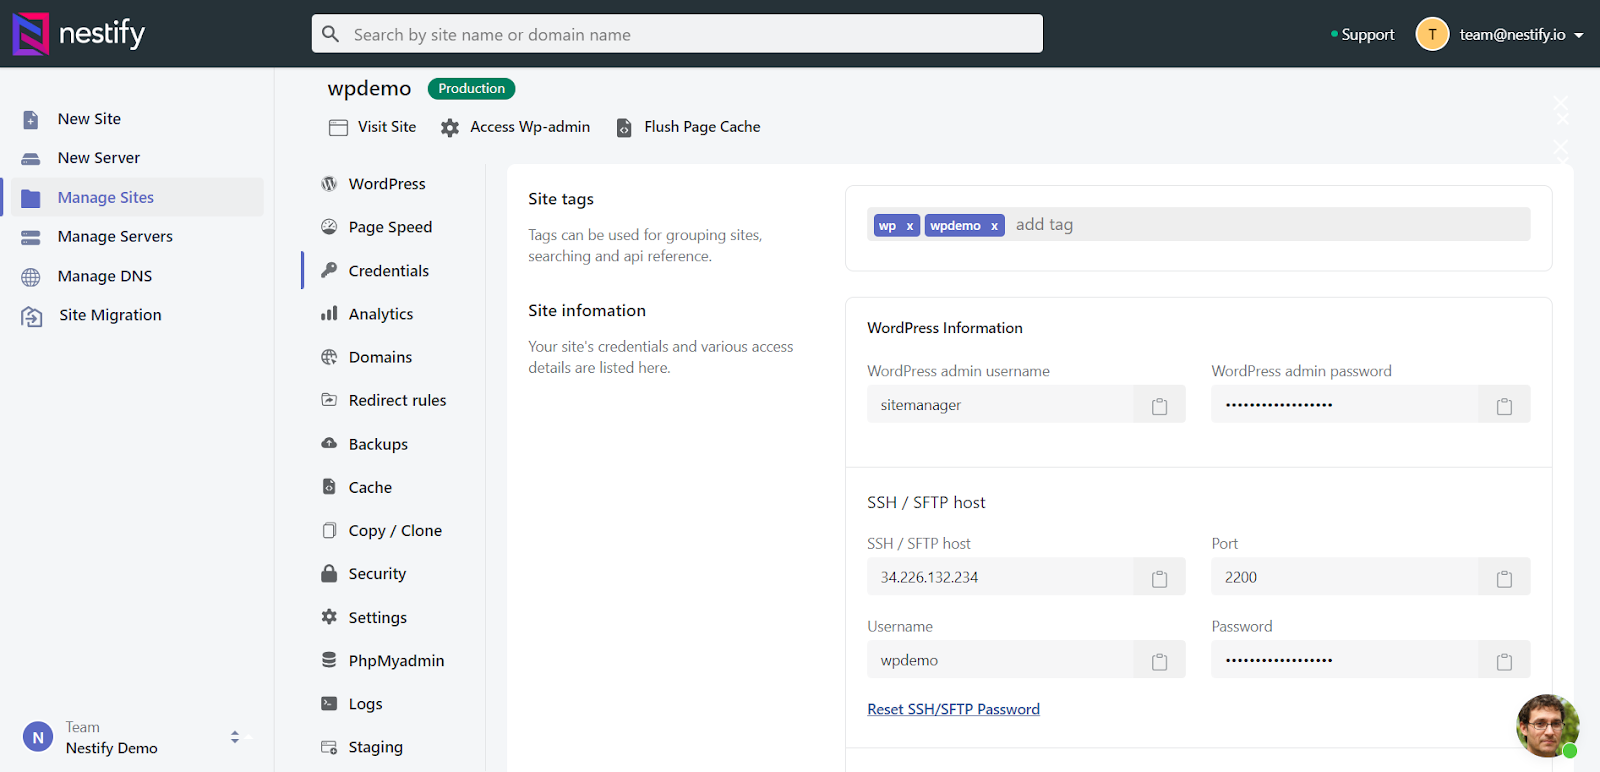Copy the WordPress admin password

pyautogui.click(x=1504, y=406)
